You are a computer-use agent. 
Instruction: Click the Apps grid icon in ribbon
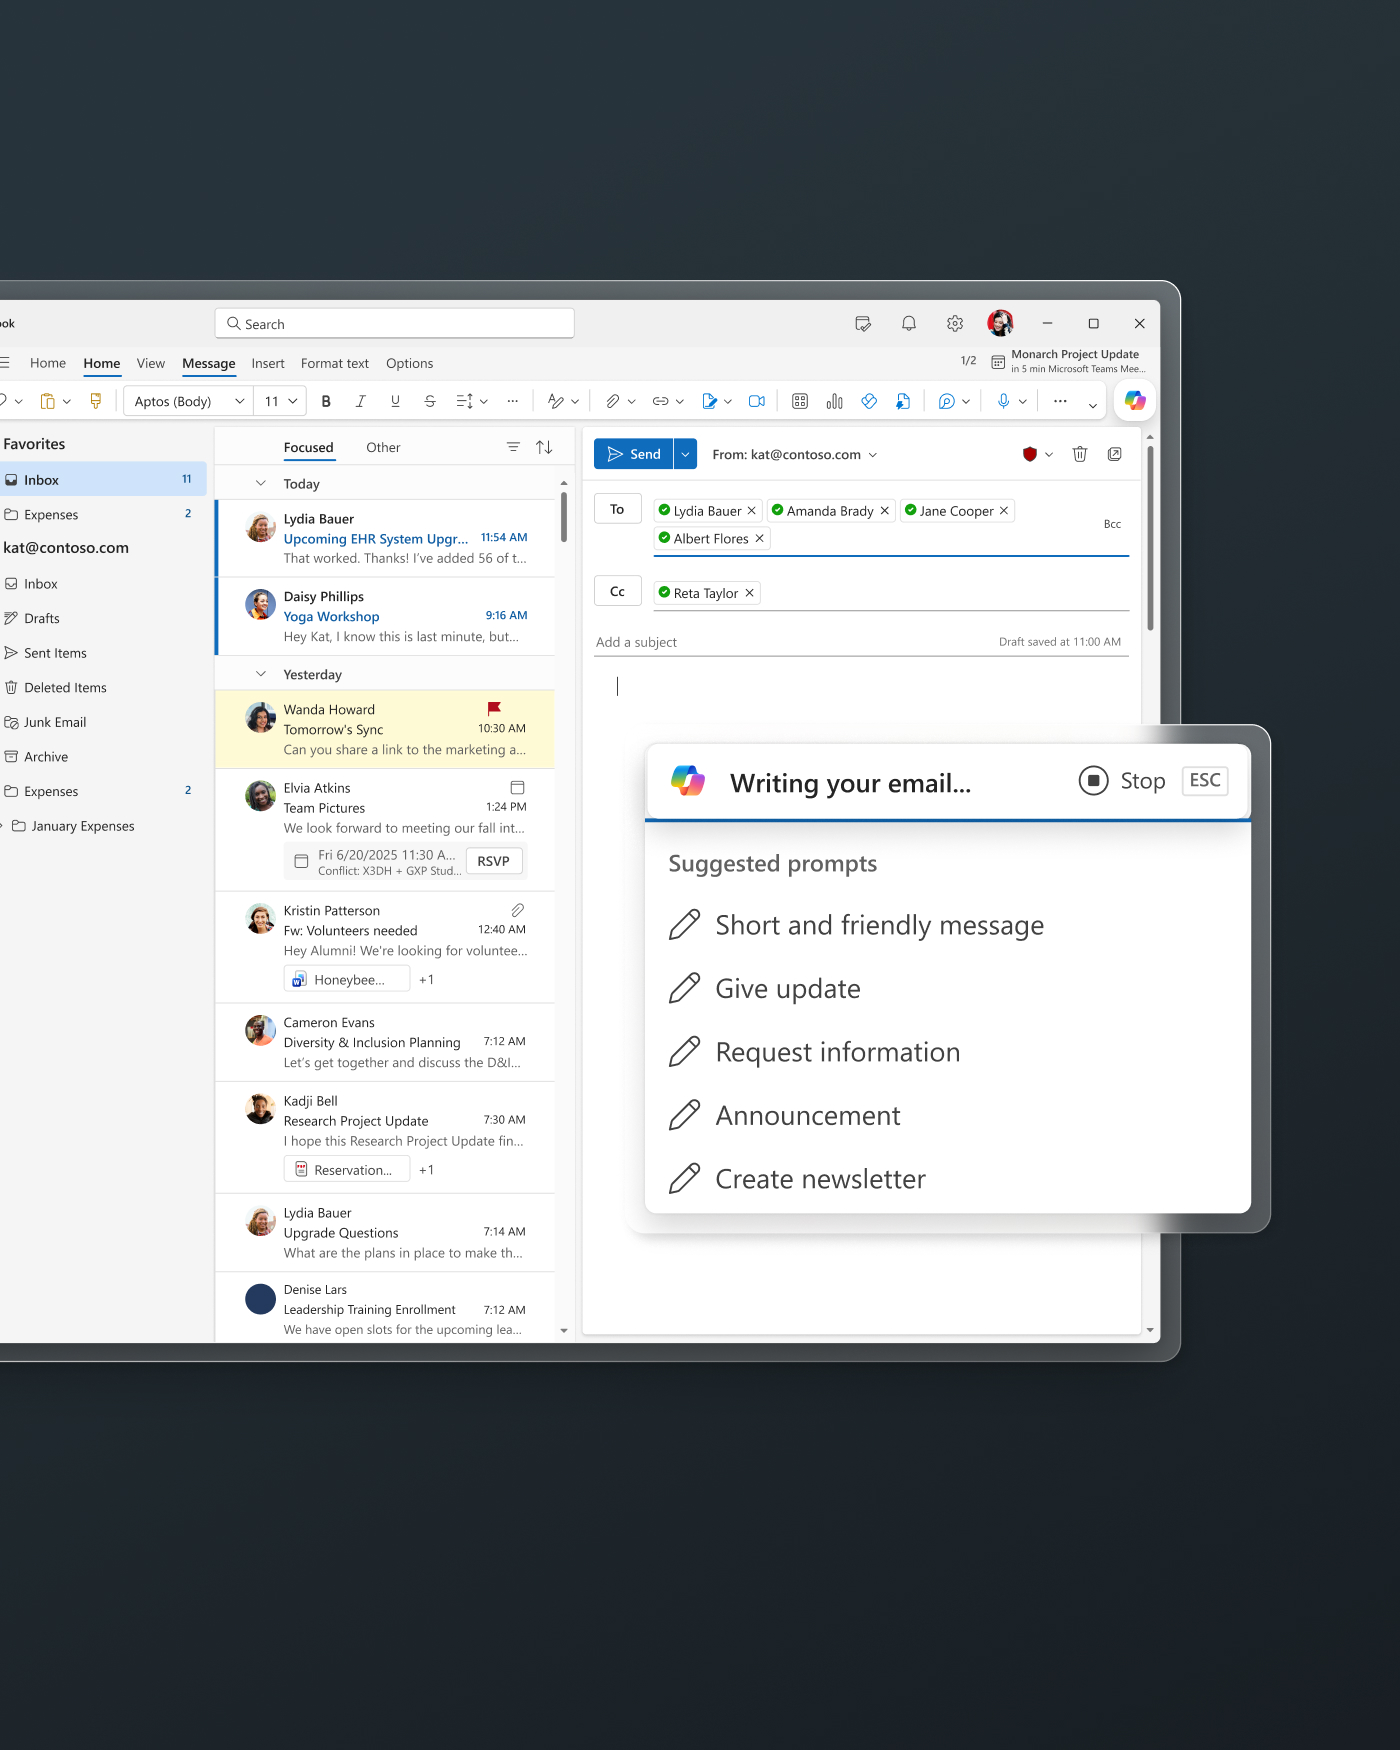pos(800,401)
